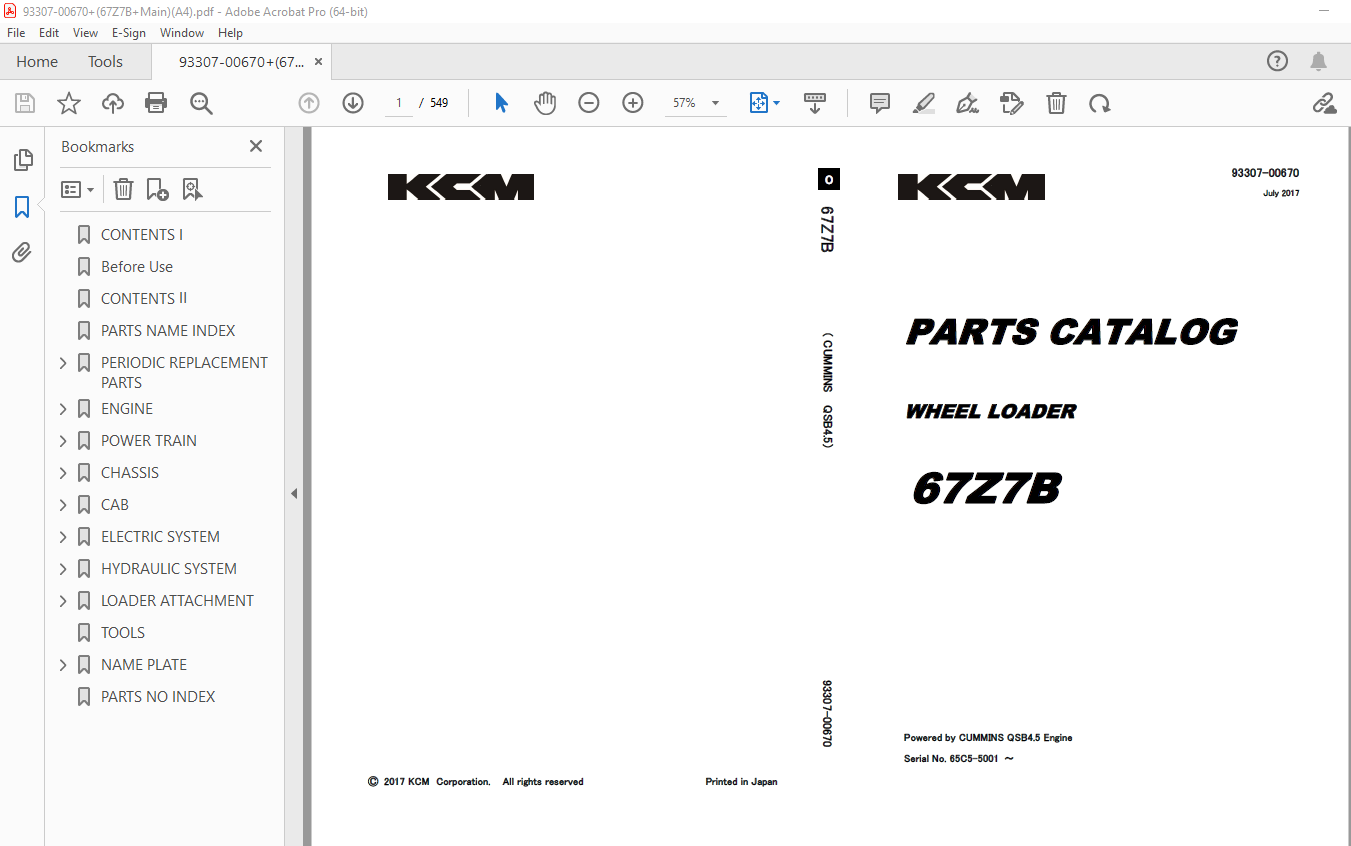This screenshot has width=1351, height=846.
Task: Open fit page options arrow
Action: pos(777,103)
